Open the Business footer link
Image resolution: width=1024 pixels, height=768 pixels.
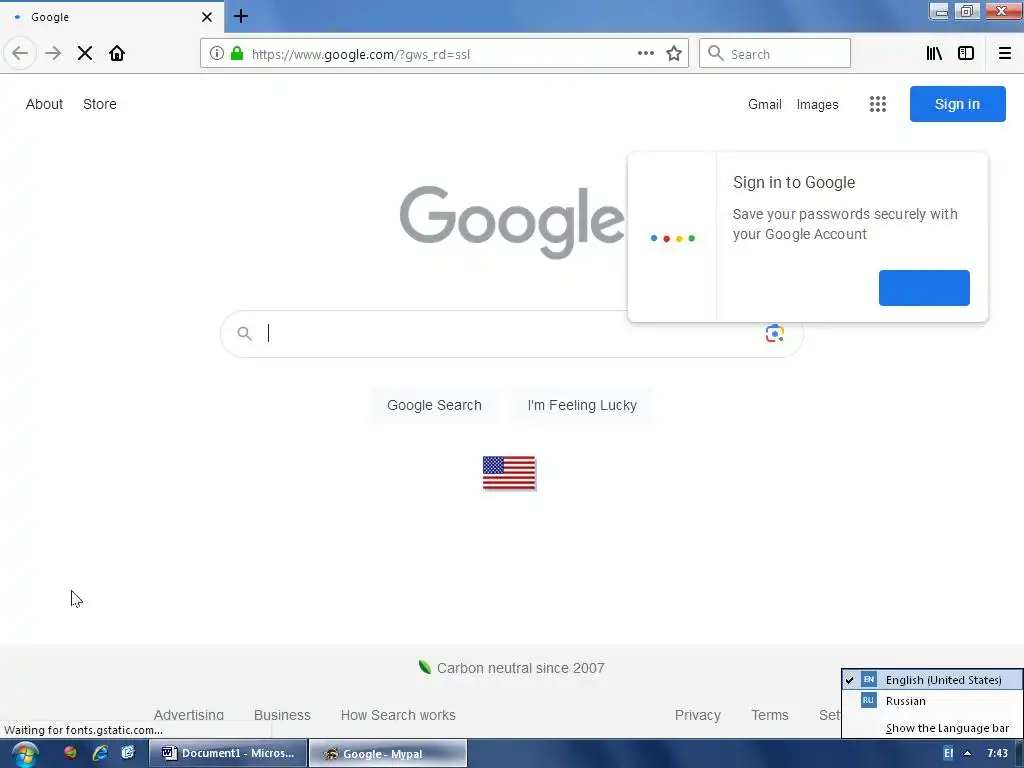click(x=282, y=715)
